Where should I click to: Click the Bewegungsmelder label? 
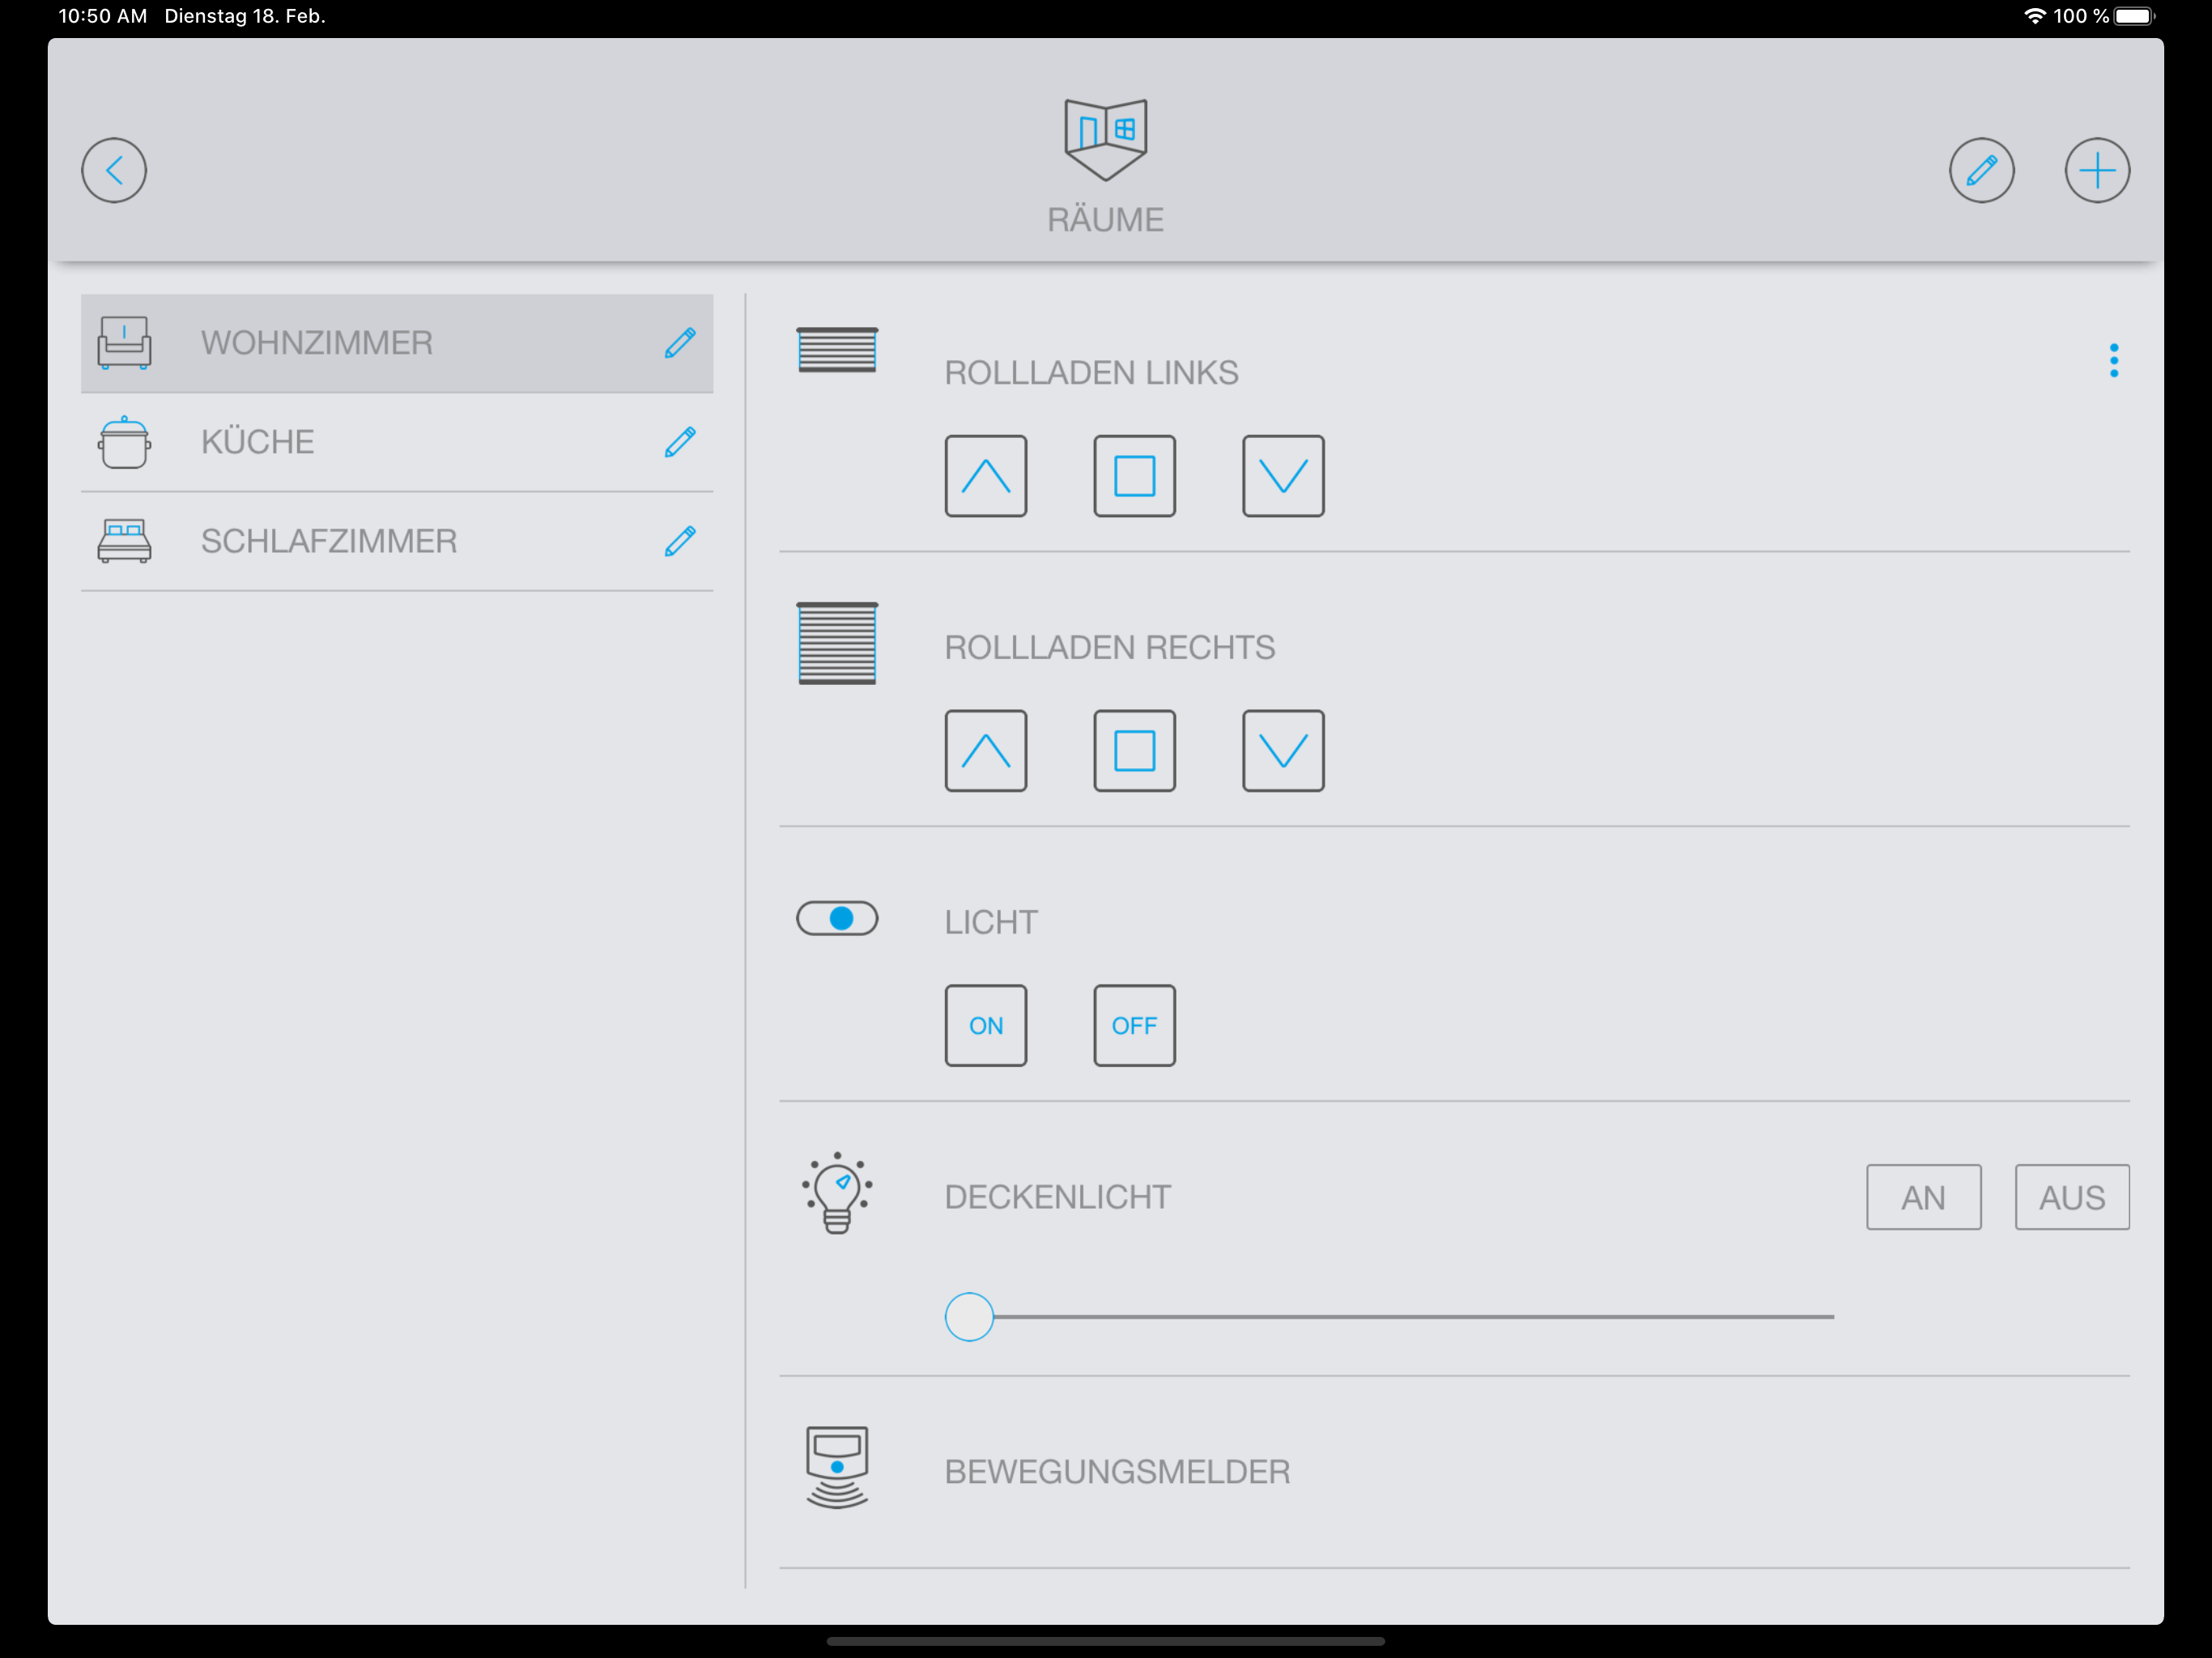[x=1117, y=1472]
